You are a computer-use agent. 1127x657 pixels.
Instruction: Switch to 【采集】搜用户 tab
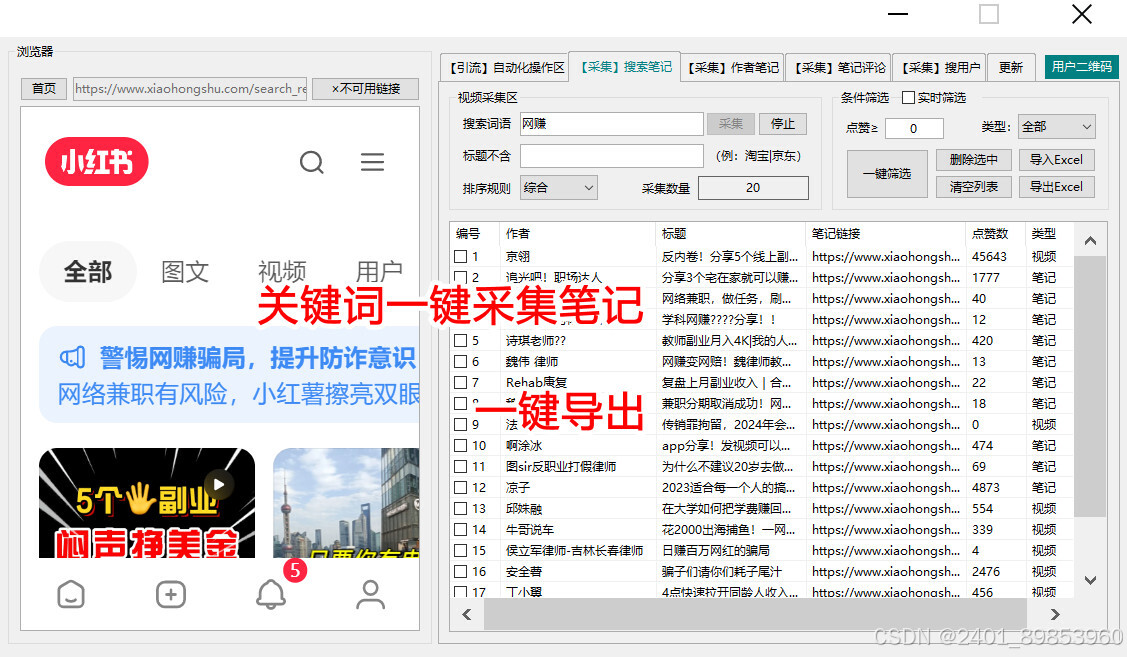click(x=939, y=68)
